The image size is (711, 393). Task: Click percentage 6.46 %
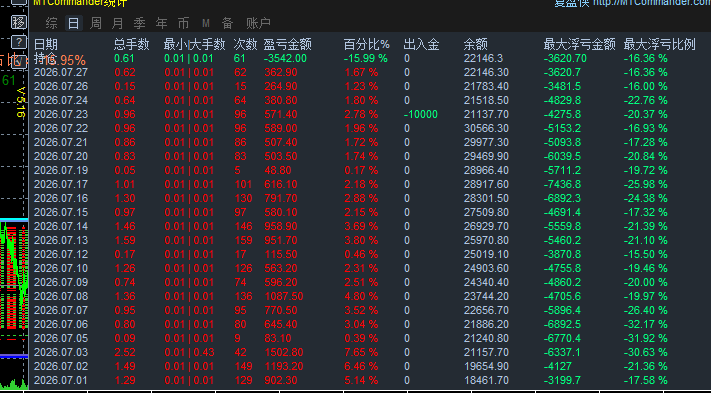tap(361, 367)
